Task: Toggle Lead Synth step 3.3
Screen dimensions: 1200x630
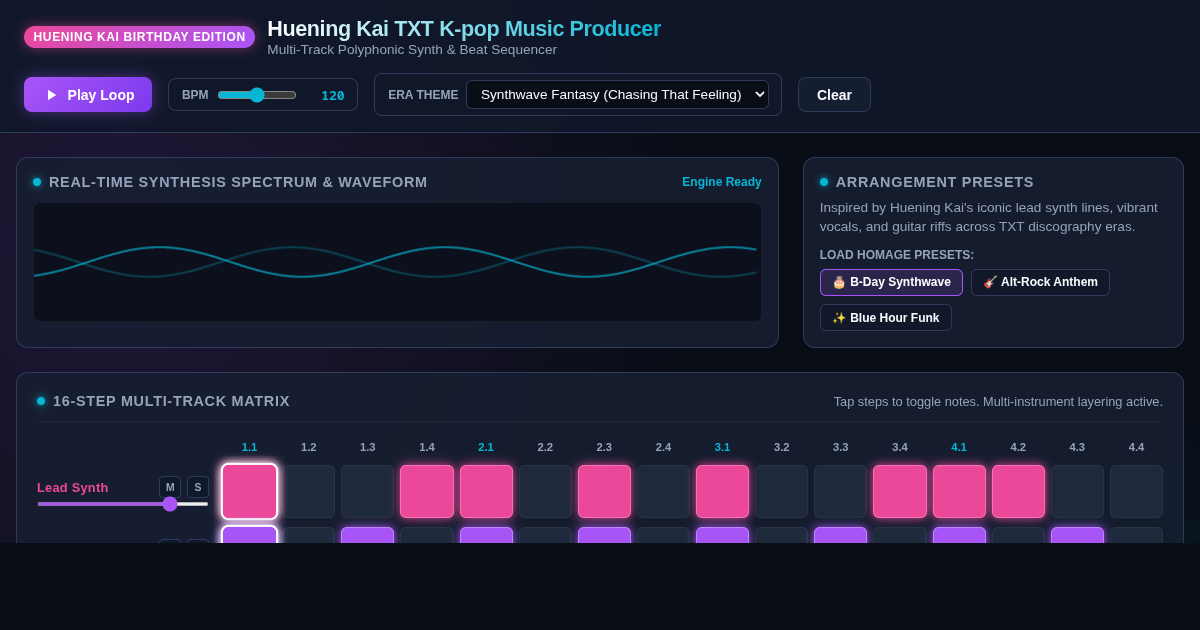Action: [841, 491]
